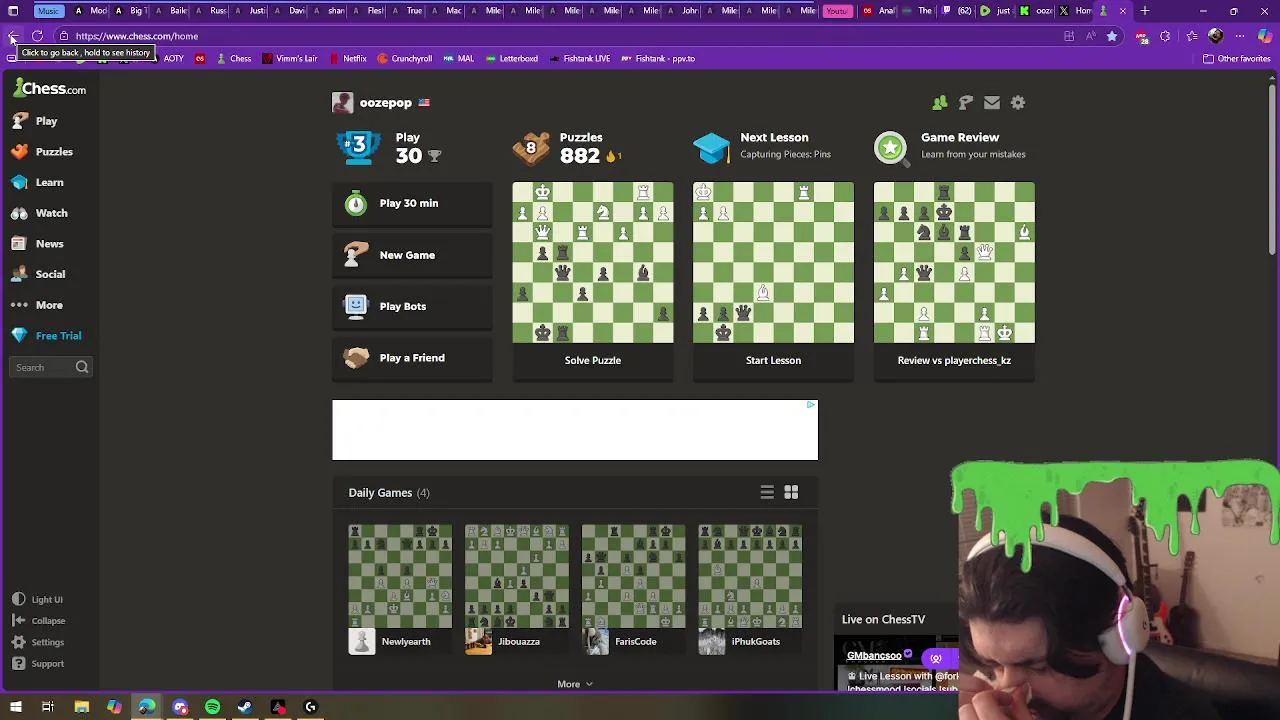The image size is (1280, 720).
Task: Click the search magnifier icon
Action: (x=82, y=367)
